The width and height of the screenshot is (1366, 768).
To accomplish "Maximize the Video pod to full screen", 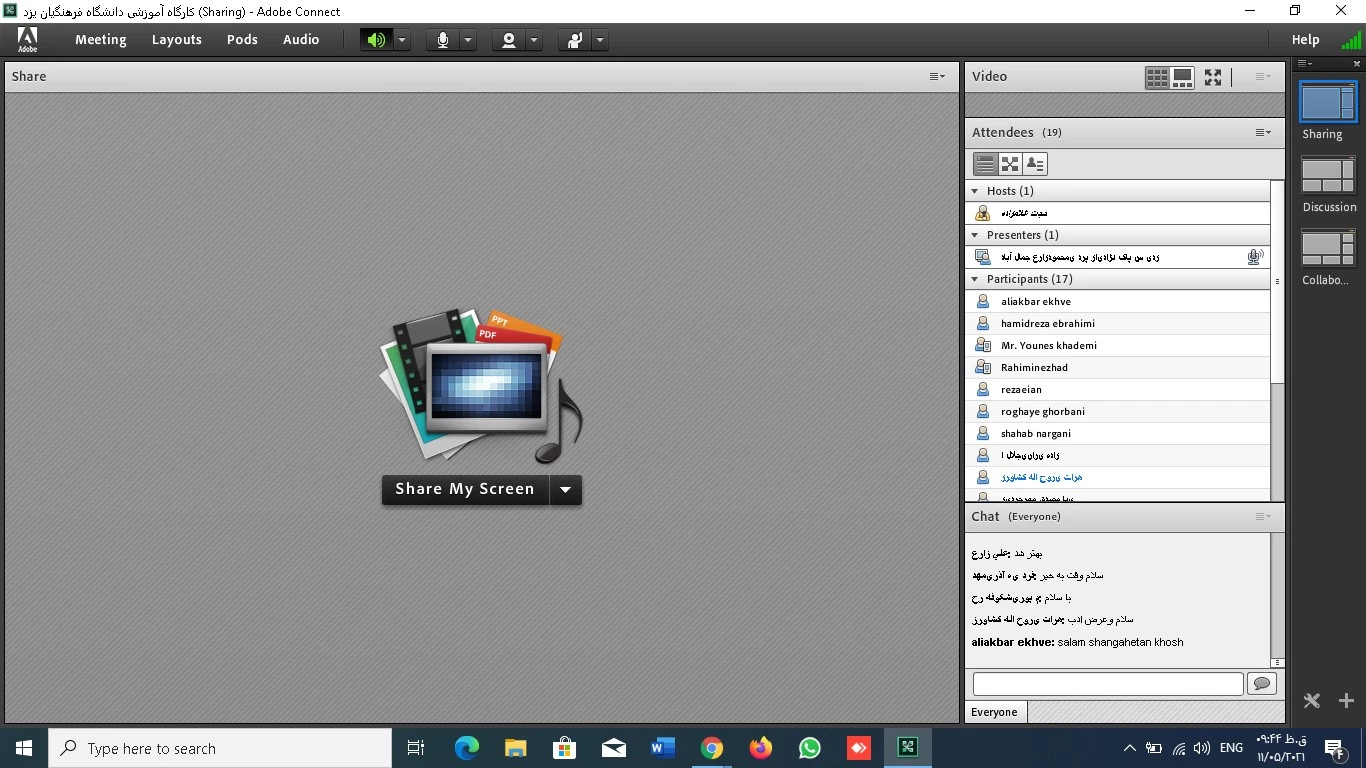I will click(1213, 77).
